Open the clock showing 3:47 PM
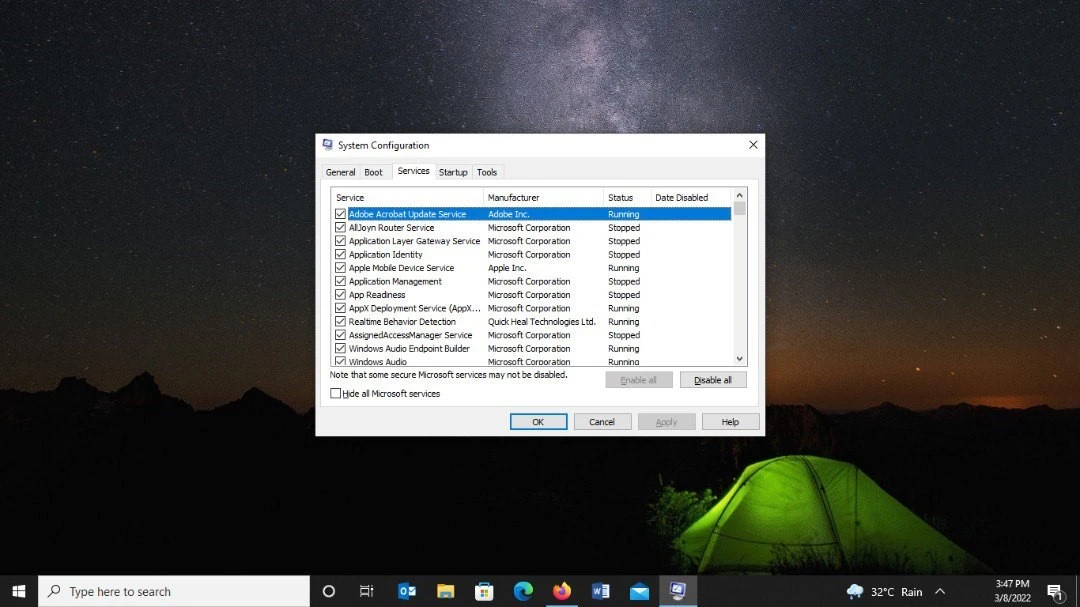The width and height of the screenshot is (1080, 607). point(1012,591)
